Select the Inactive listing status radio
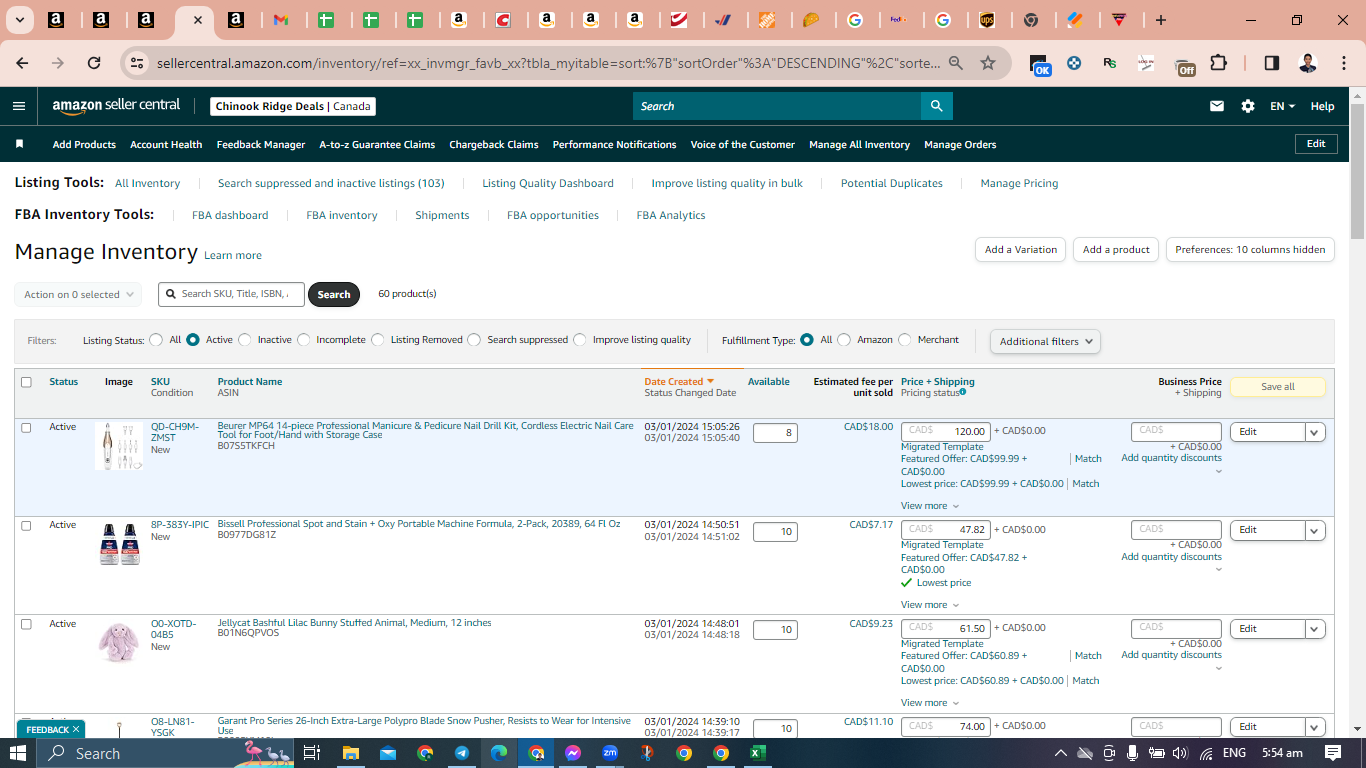 click(x=244, y=340)
